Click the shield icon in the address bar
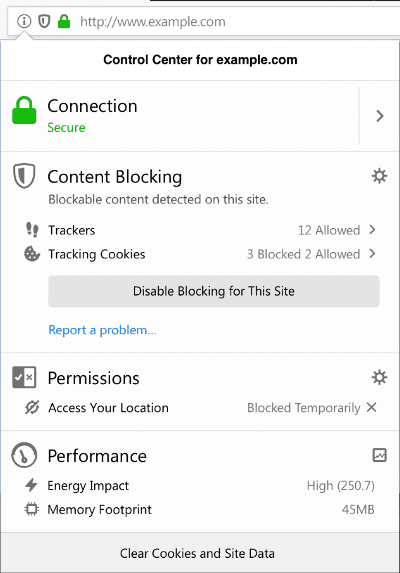 [44, 21]
